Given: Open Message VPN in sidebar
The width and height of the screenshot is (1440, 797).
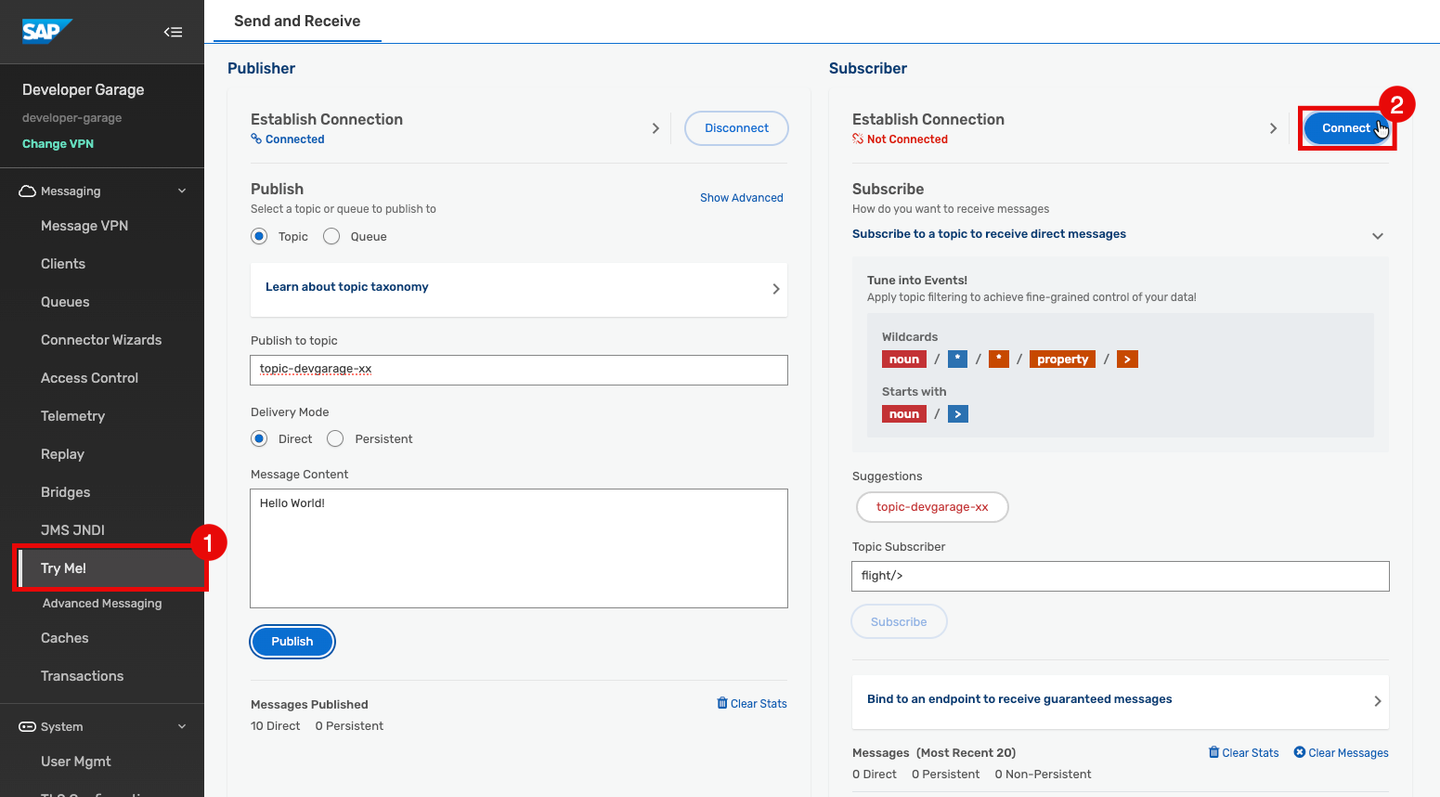Looking at the screenshot, I should [x=84, y=226].
